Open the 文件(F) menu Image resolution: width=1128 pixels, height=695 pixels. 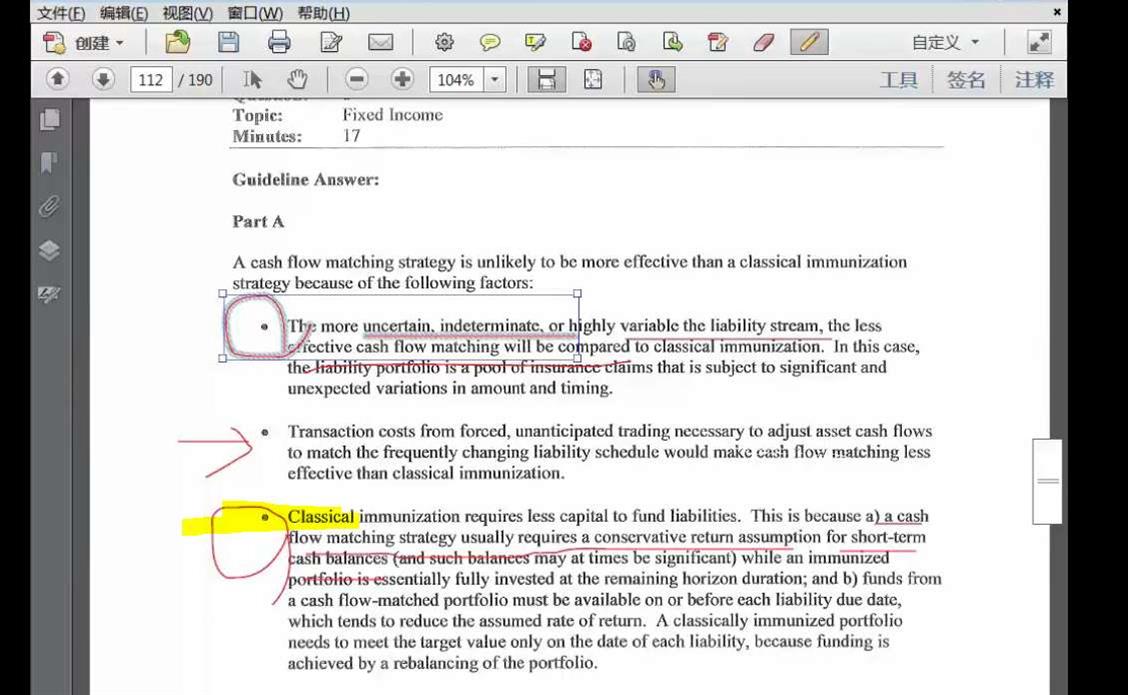coord(60,13)
